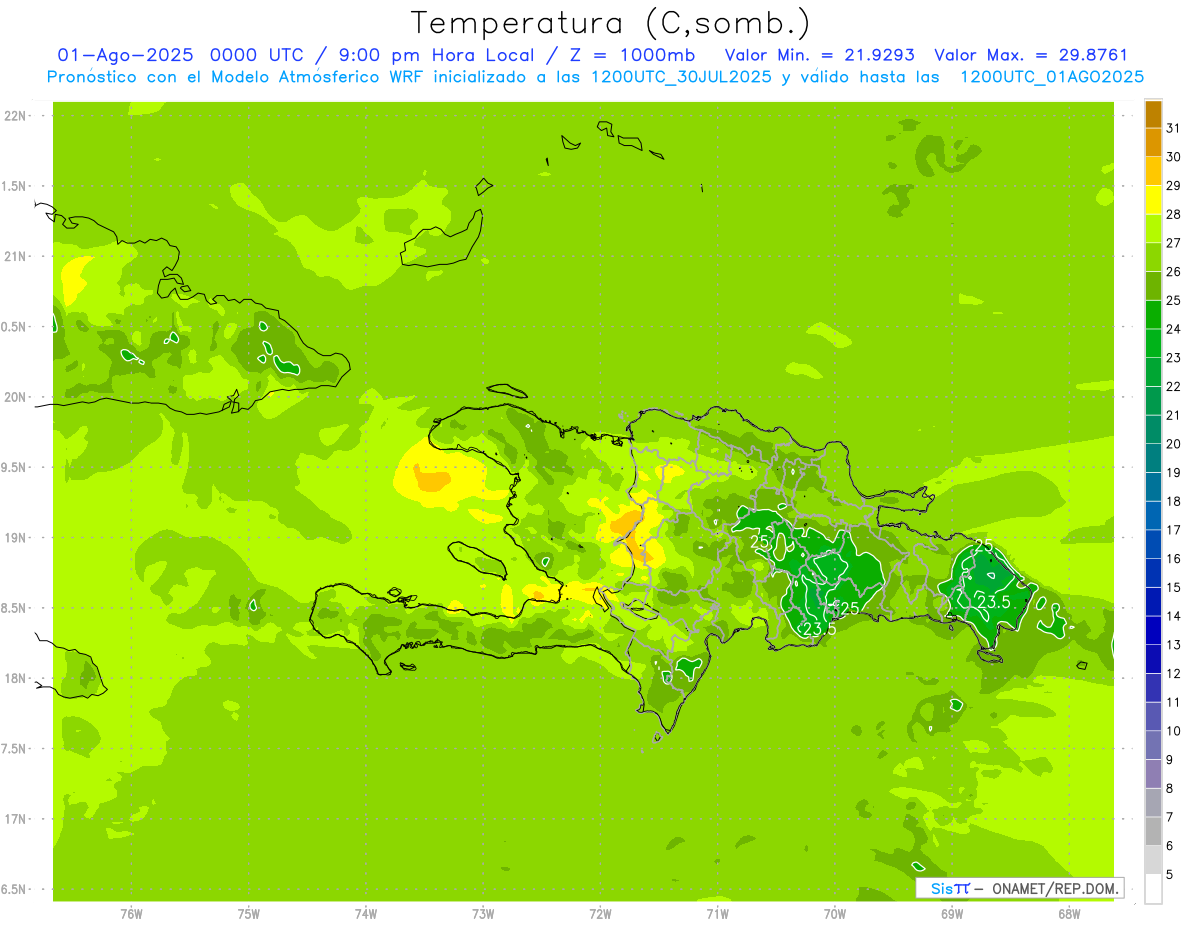Click the legend band between 21 and 22
The image size is (1200, 927).
(x=1153, y=401)
